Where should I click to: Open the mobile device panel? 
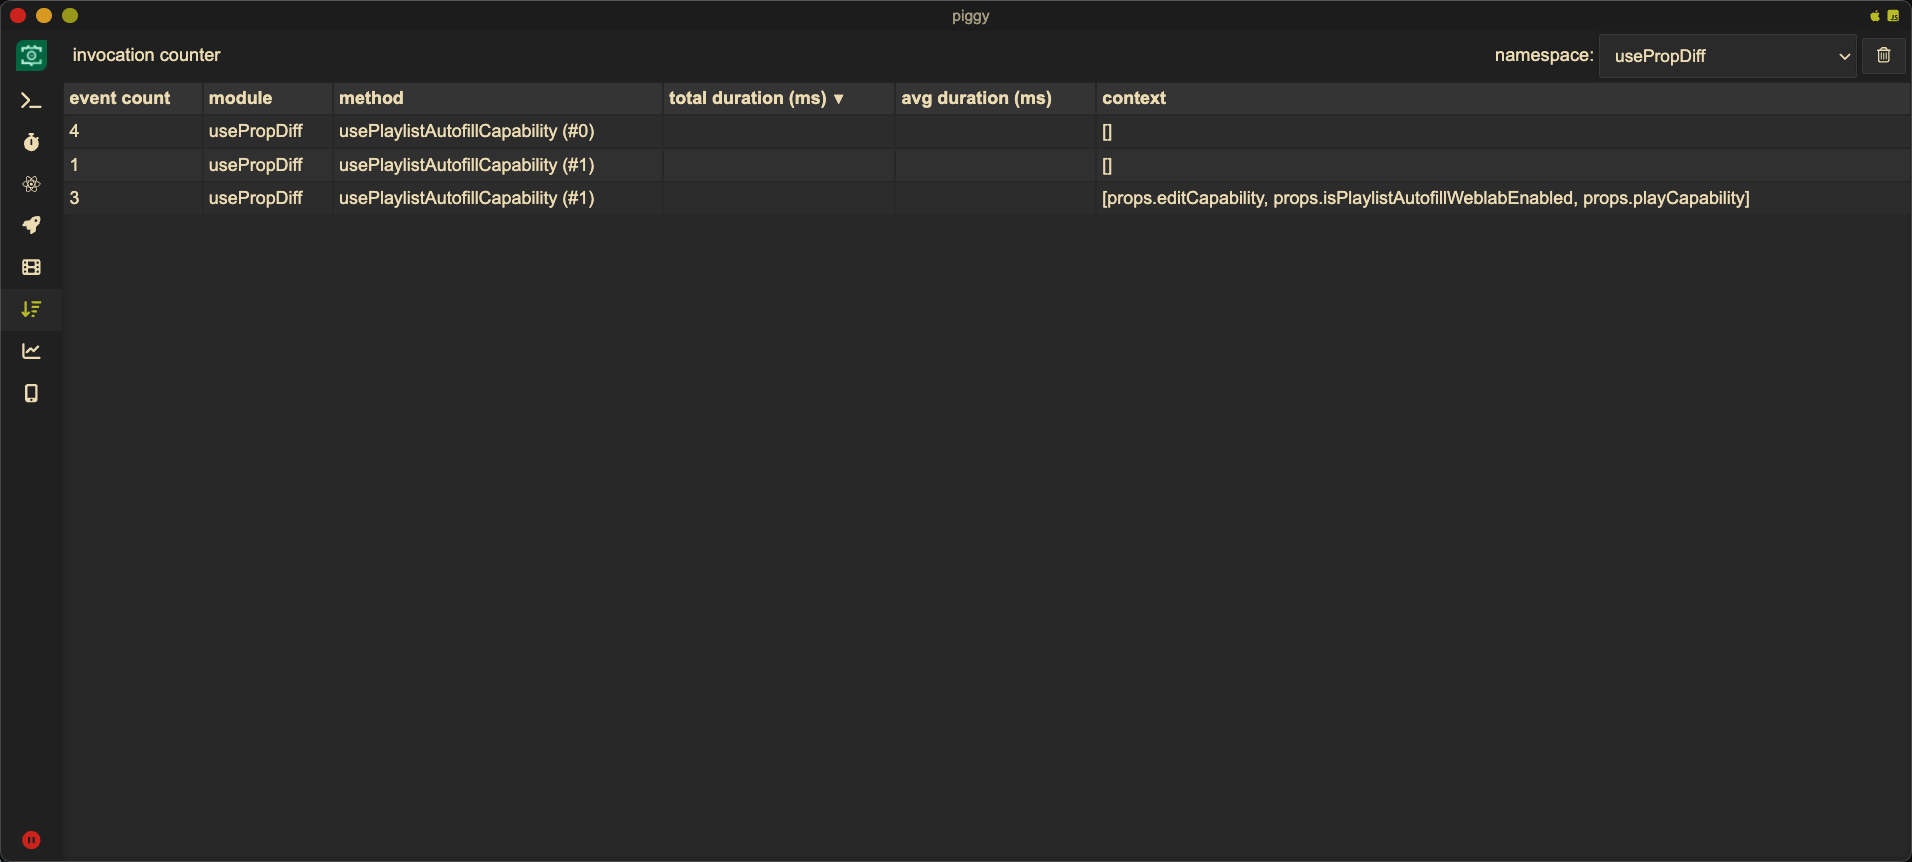[x=31, y=393]
